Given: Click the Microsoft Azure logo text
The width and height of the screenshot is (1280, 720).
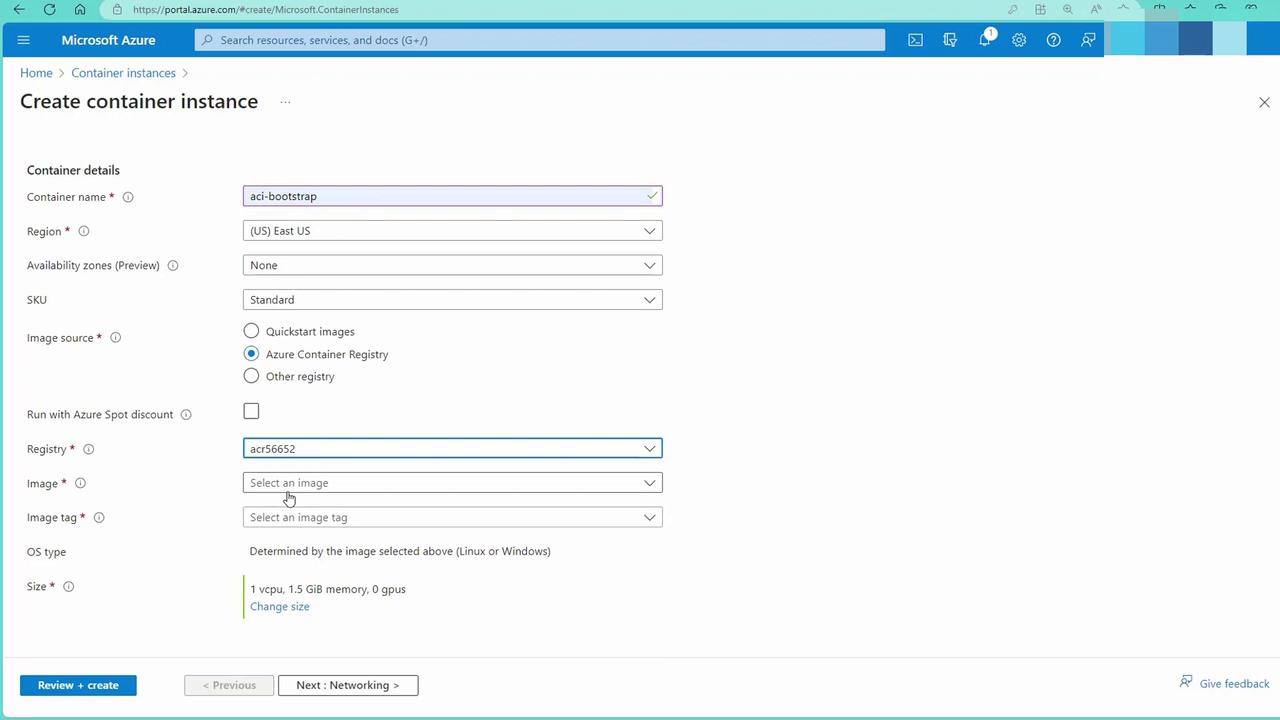Looking at the screenshot, I should point(108,40).
